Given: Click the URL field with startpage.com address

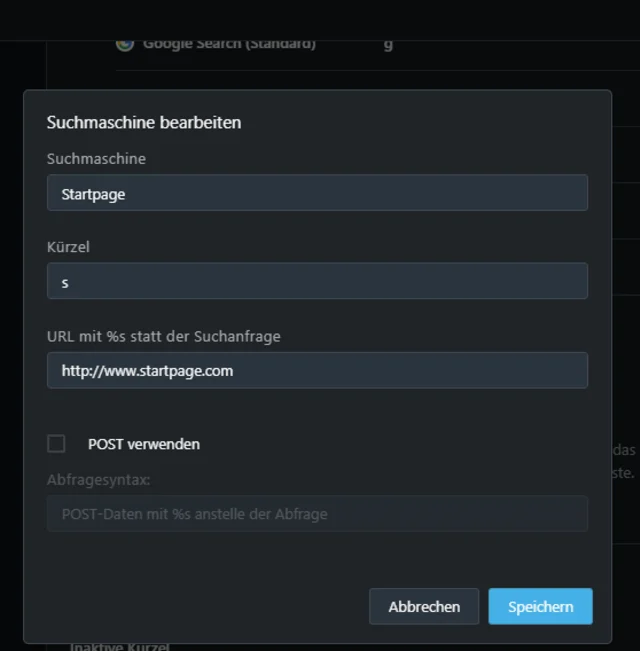Looking at the screenshot, I should (x=317, y=370).
